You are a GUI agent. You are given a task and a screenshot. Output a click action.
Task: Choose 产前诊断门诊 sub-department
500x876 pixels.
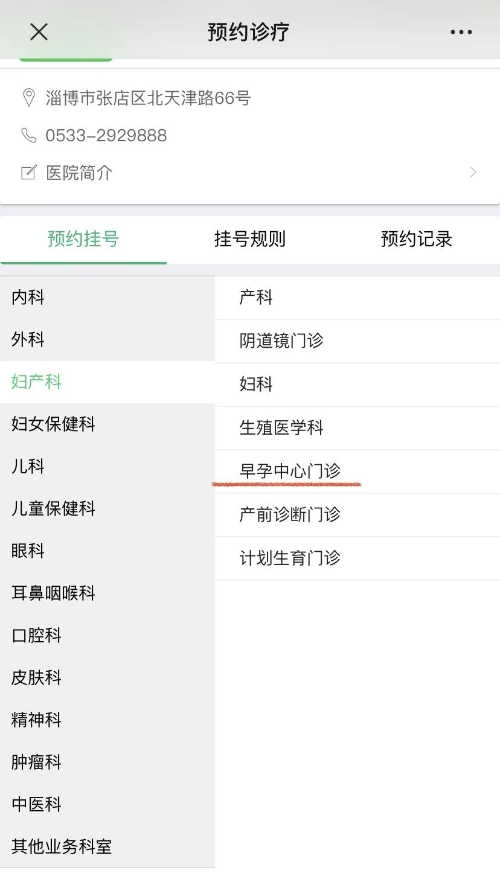[358, 515]
